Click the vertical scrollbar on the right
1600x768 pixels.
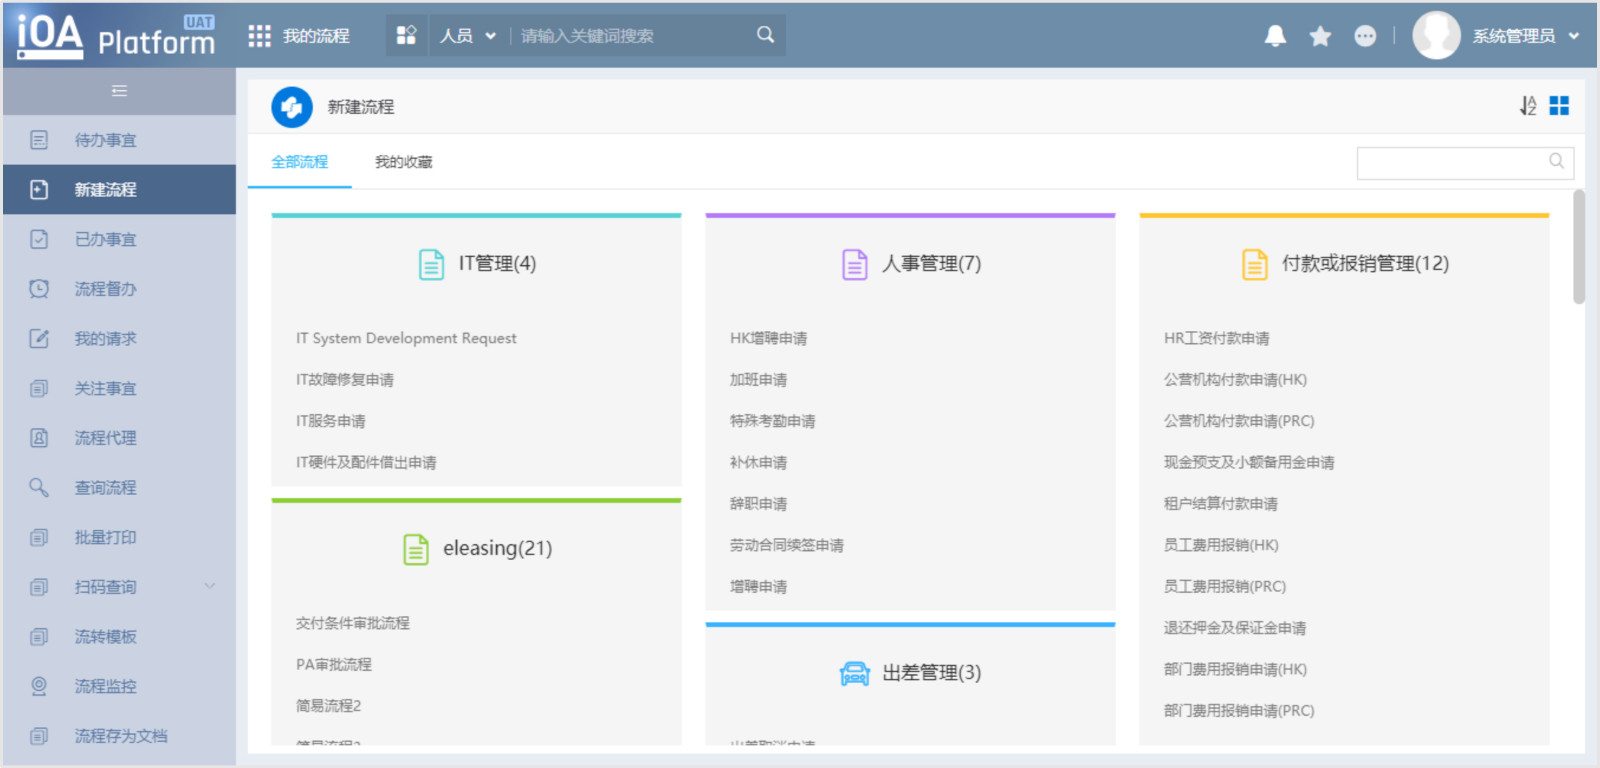(x=1579, y=246)
